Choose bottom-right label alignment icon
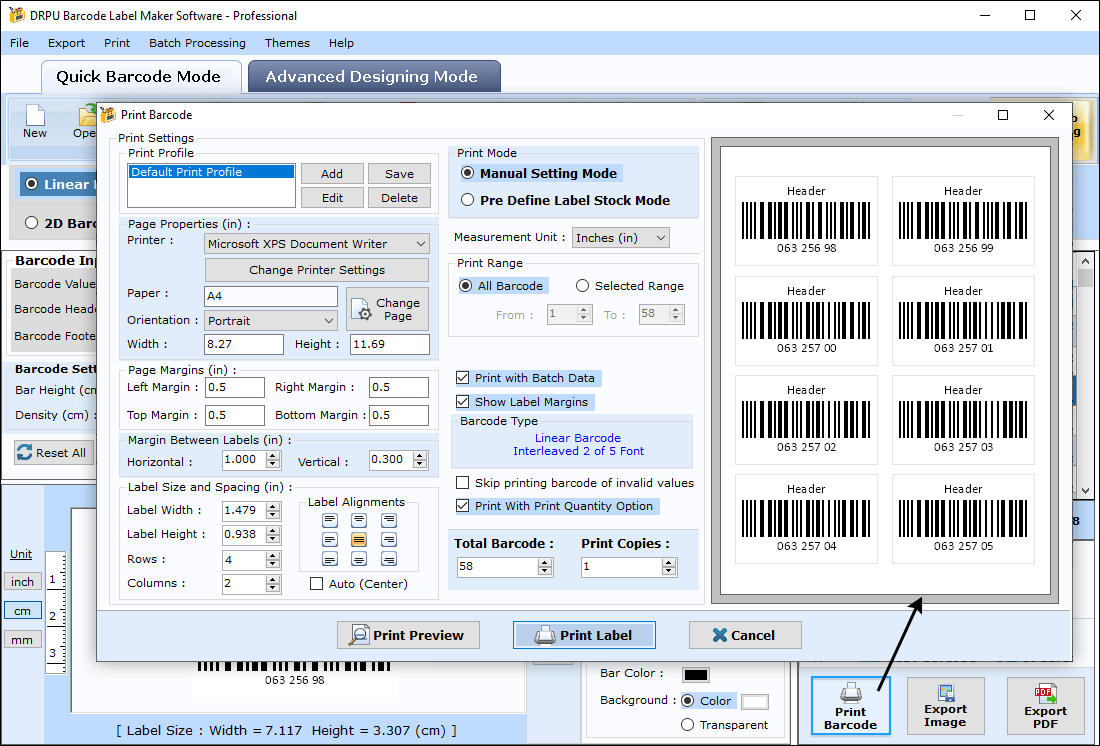1100x746 pixels. [389, 559]
